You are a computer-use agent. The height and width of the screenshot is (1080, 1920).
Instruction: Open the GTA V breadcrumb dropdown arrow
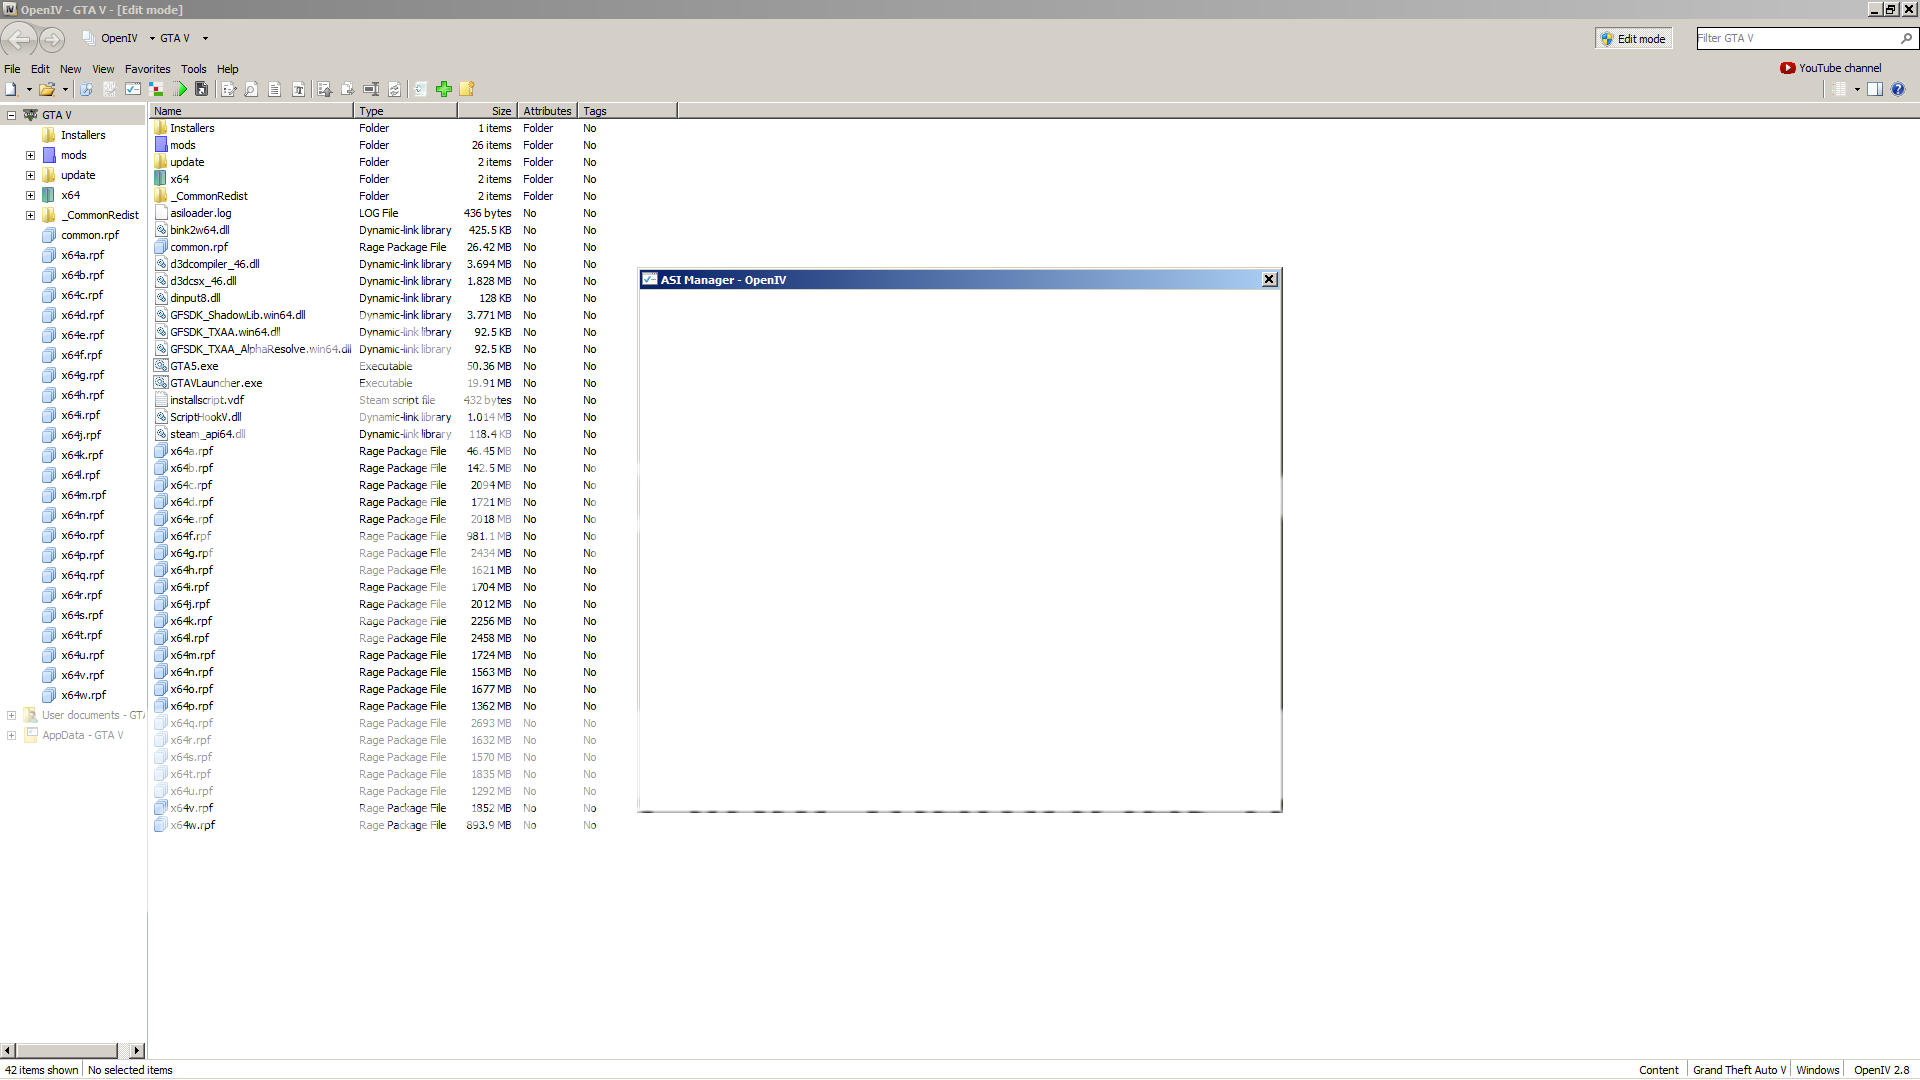[x=204, y=38]
